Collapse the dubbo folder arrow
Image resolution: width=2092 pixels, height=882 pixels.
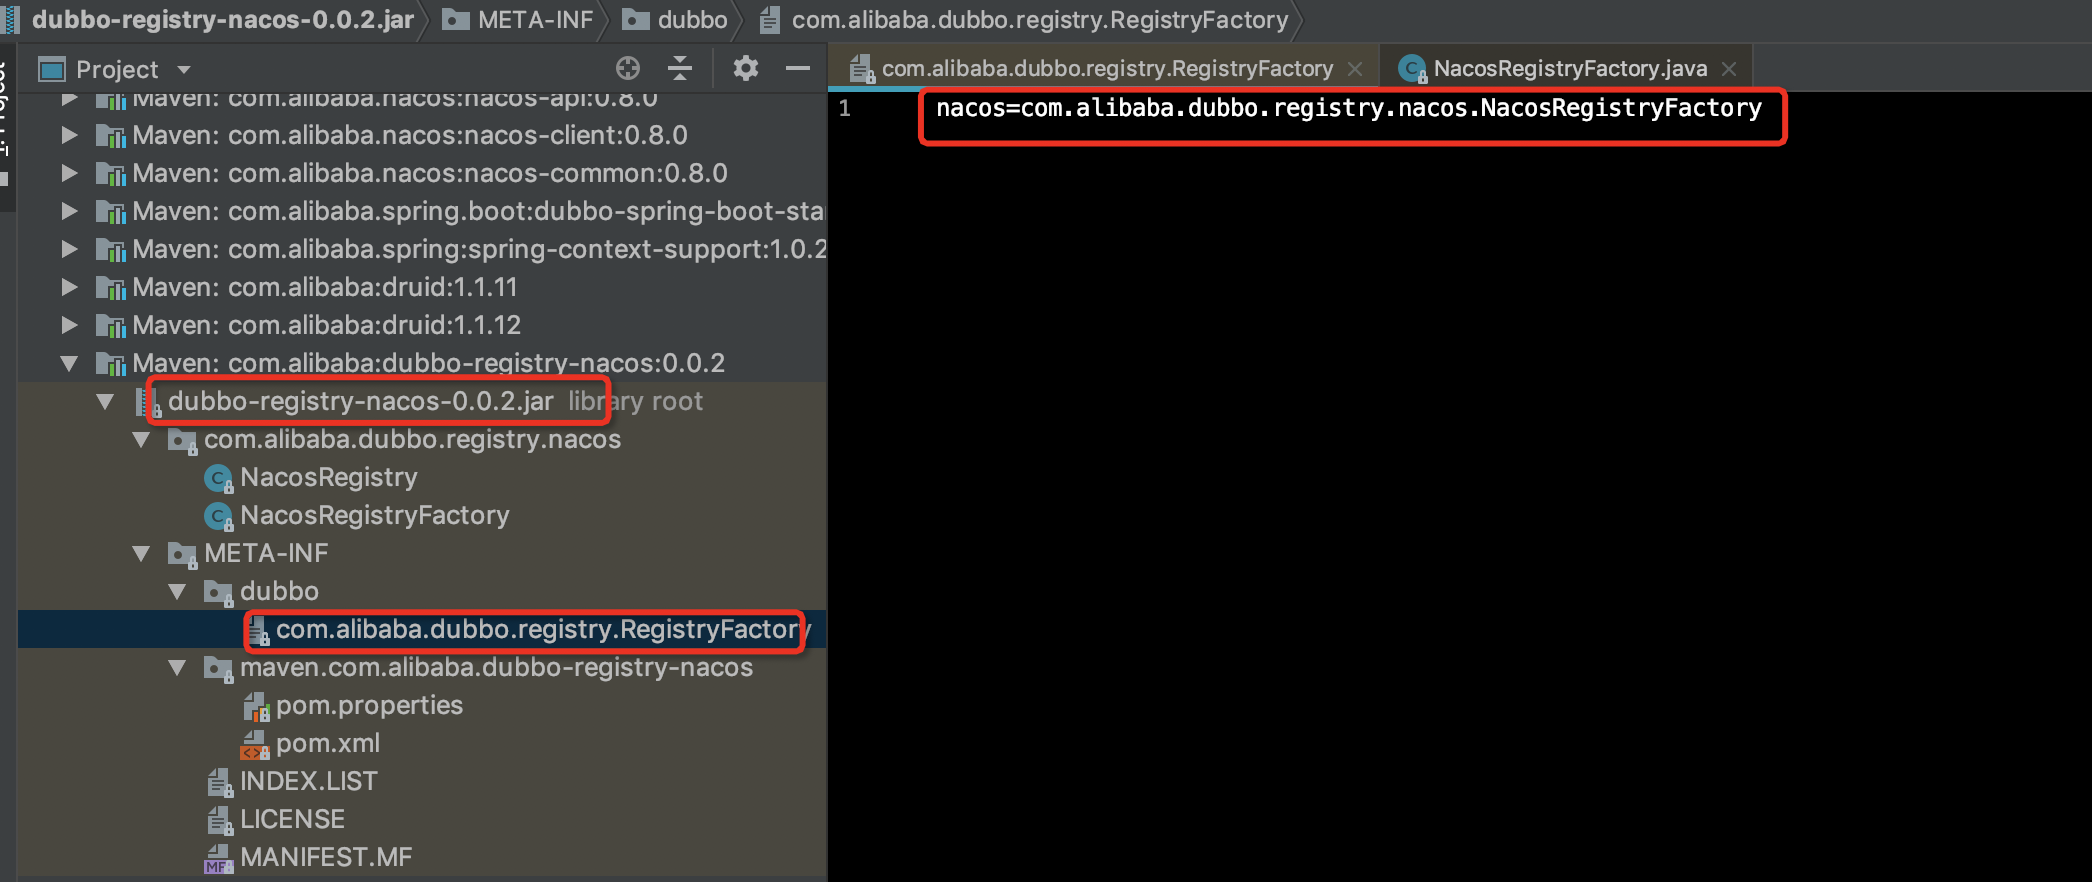(x=177, y=591)
